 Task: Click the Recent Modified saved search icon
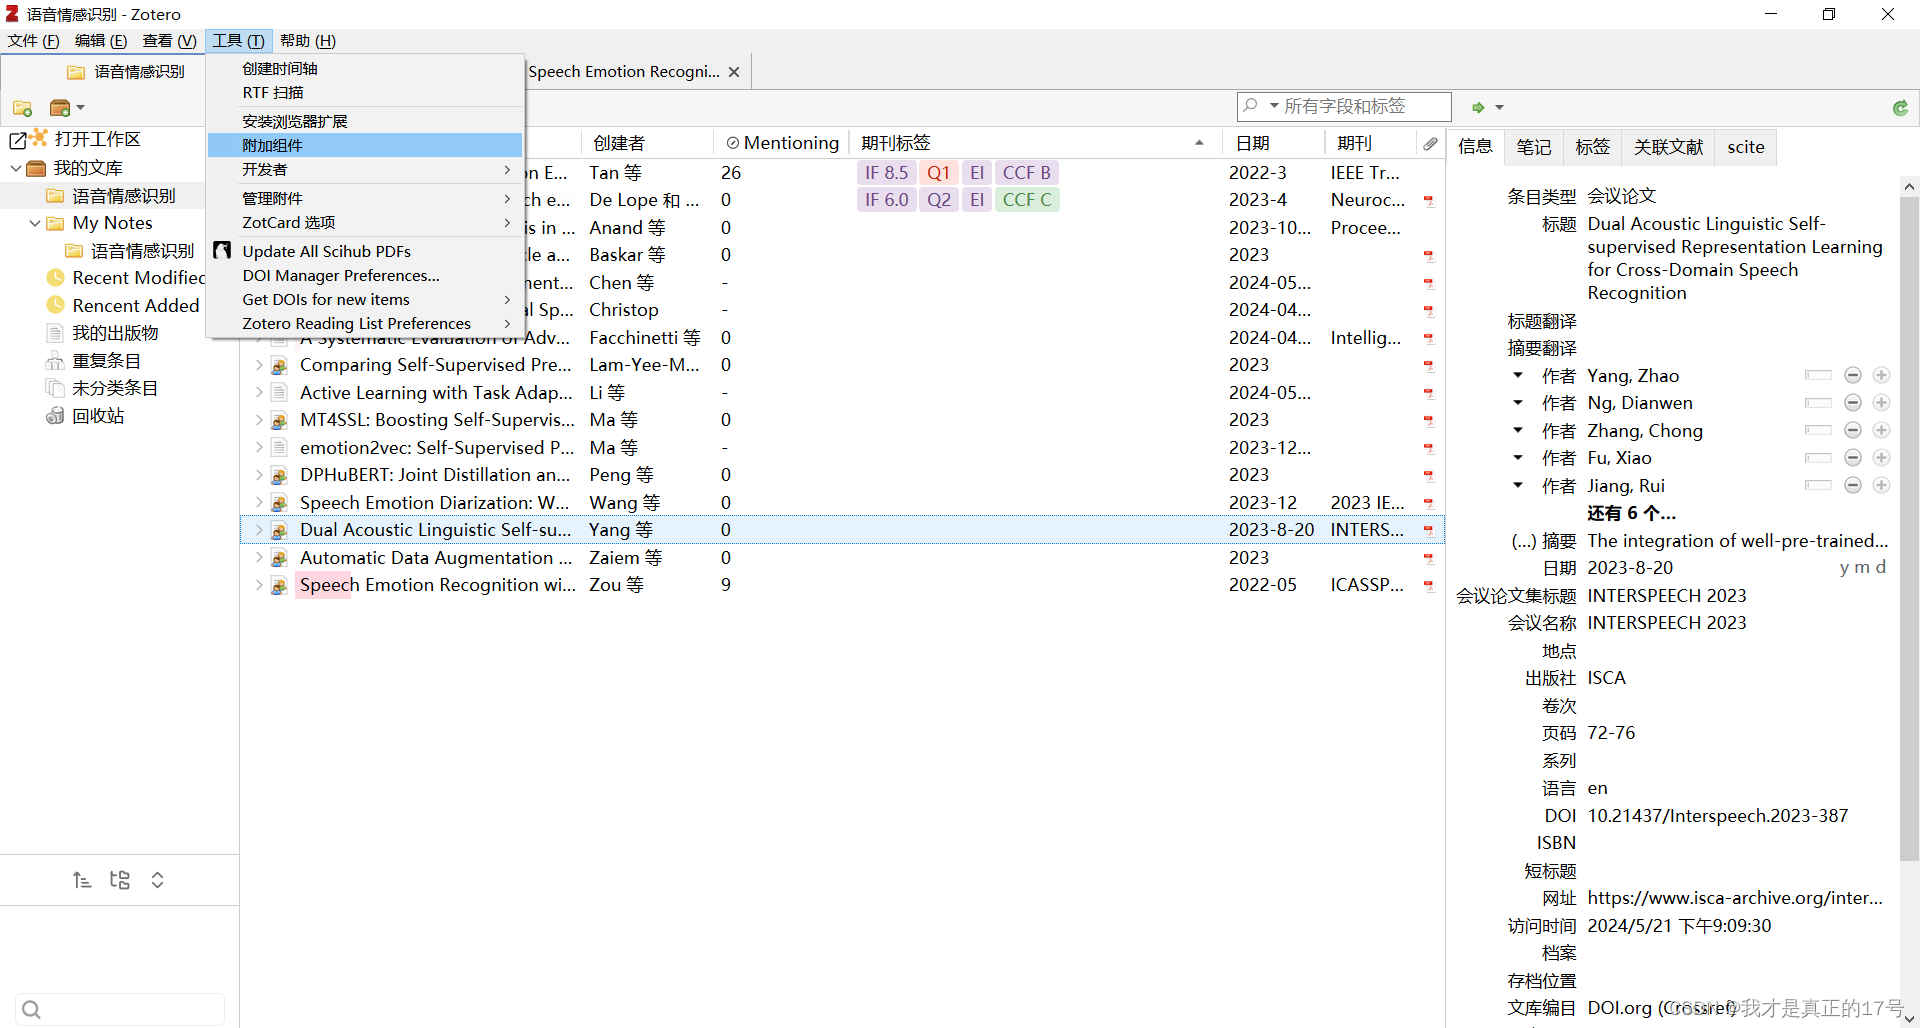56,278
